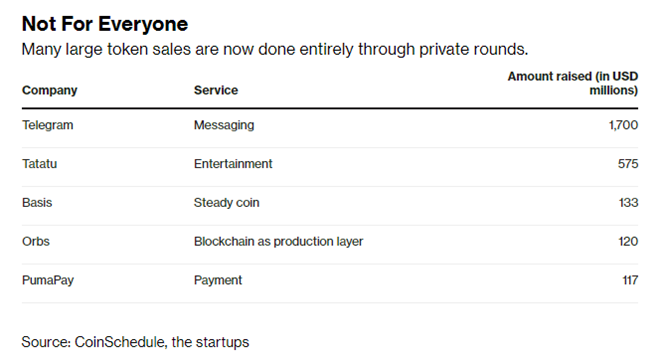Select 'Blockchain as production layer' cell

click(x=278, y=241)
